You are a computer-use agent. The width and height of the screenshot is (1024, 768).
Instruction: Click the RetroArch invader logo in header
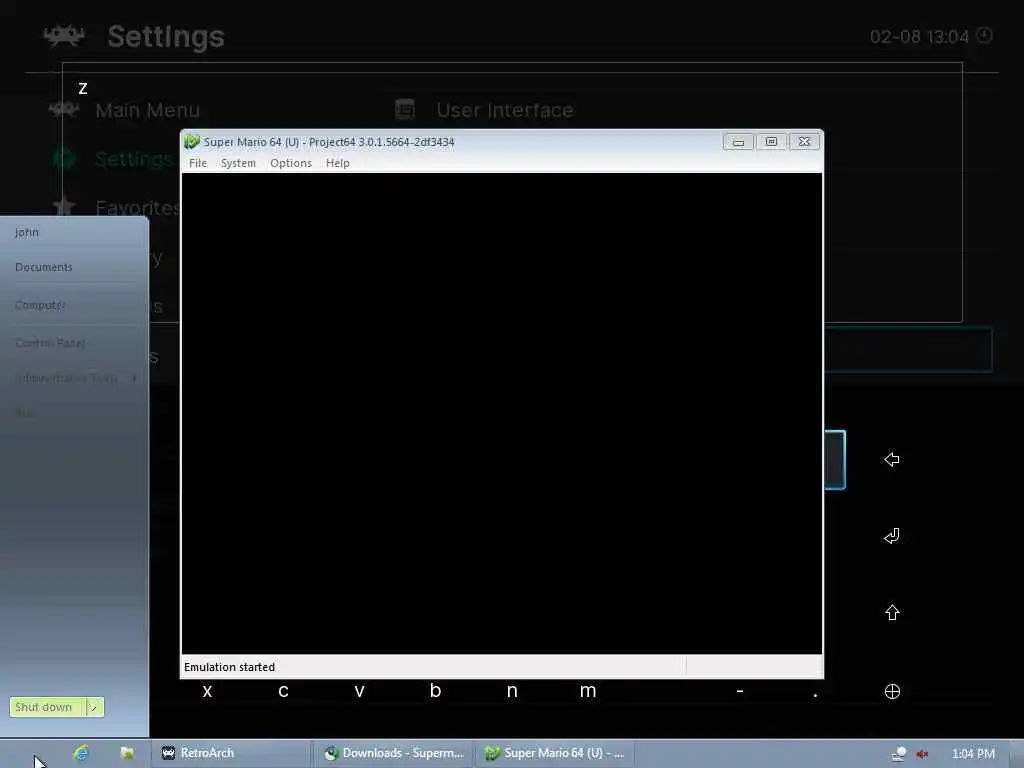pyautogui.click(x=64, y=35)
